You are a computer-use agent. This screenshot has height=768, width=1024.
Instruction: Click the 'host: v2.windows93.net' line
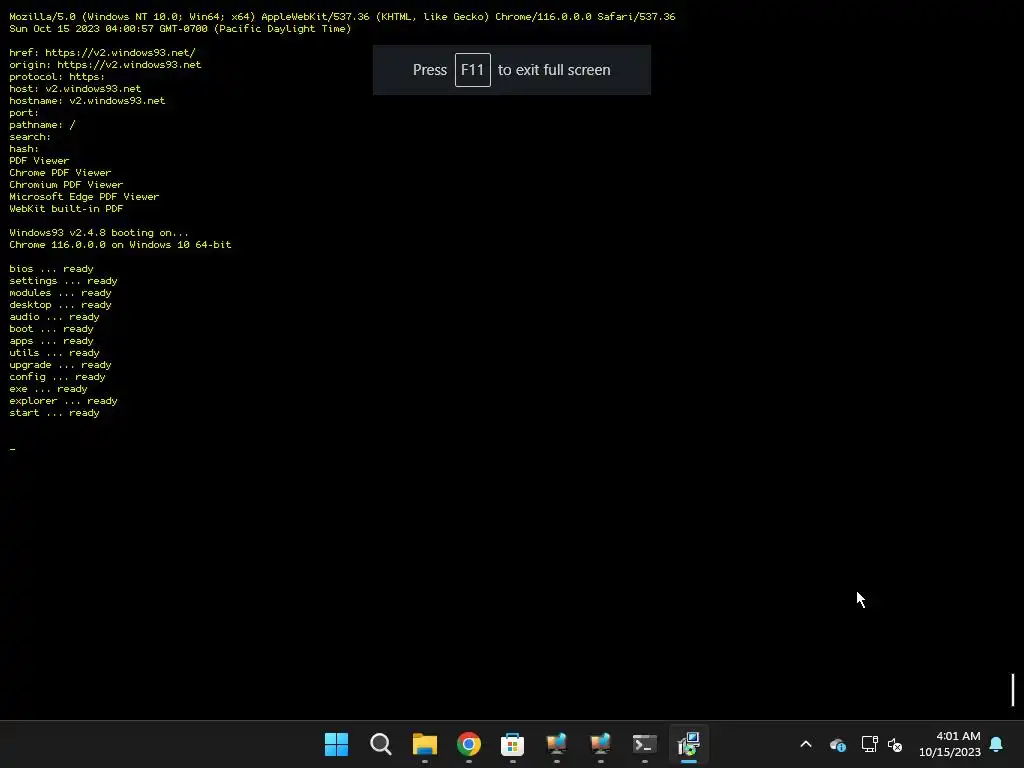(x=75, y=89)
